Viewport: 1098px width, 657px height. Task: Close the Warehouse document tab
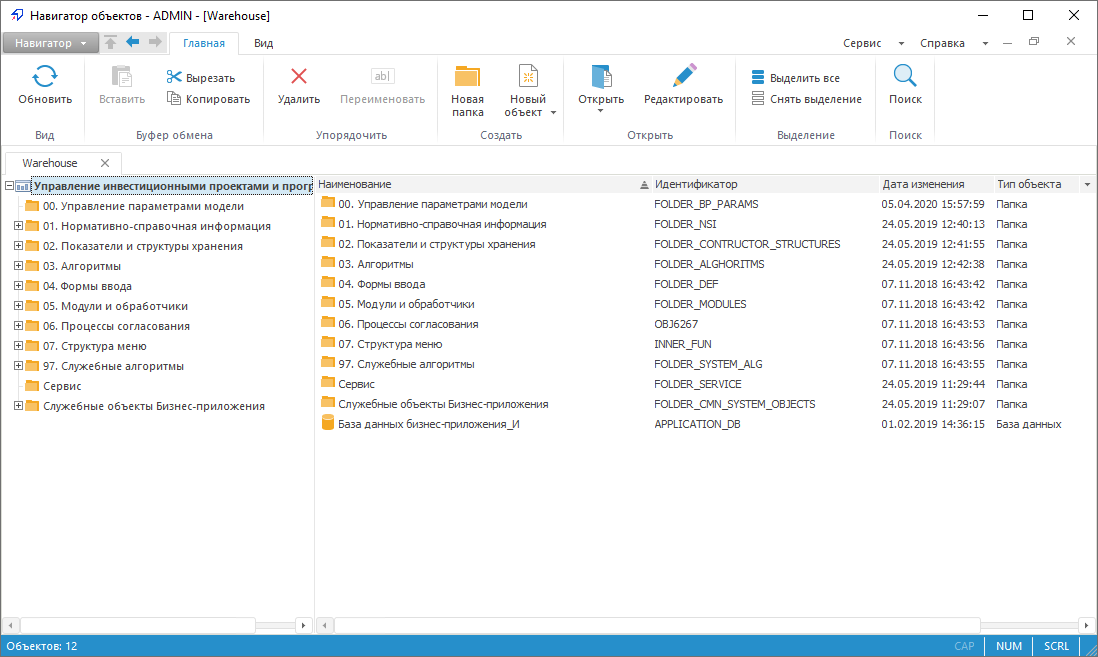tap(104, 163)
